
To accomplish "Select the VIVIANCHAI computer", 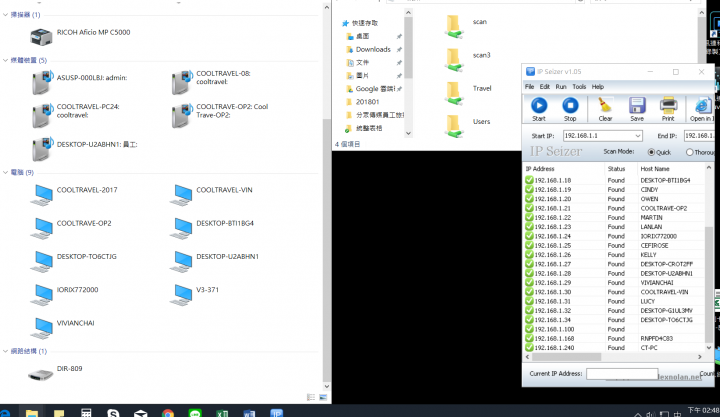I will click(63, 327).
